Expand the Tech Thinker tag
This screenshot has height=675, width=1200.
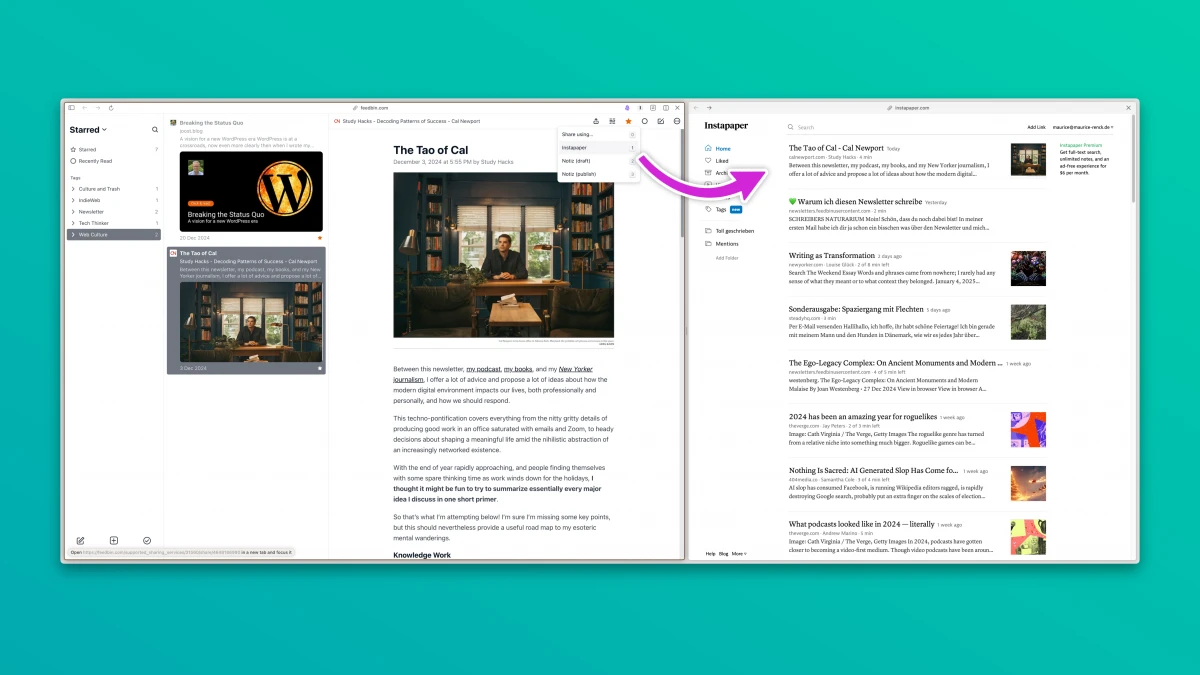pos(73,223)
